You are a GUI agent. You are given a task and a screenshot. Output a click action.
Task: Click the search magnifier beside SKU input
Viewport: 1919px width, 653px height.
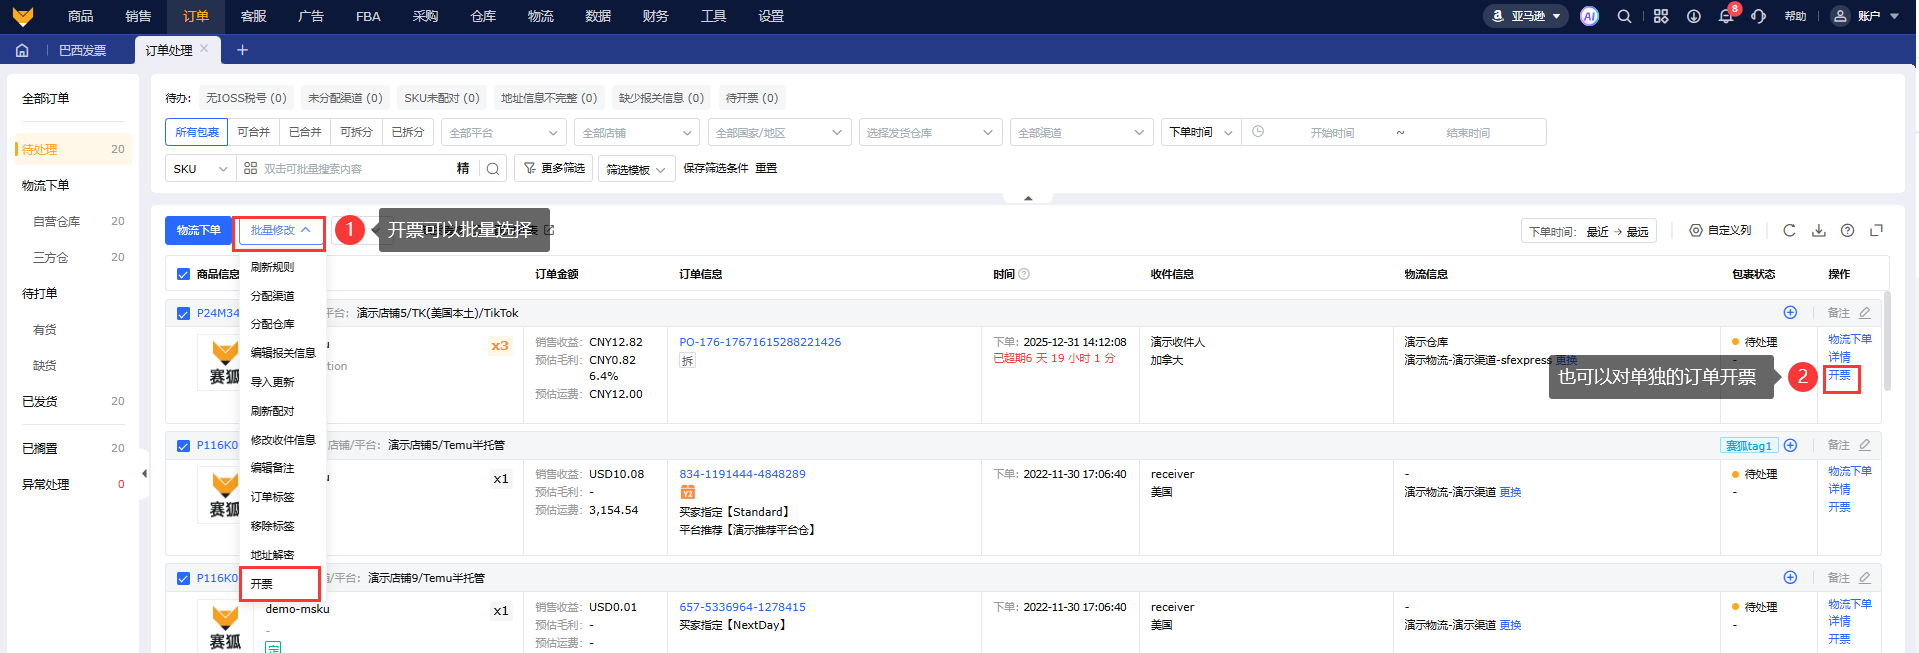click(x=493, y=169)
